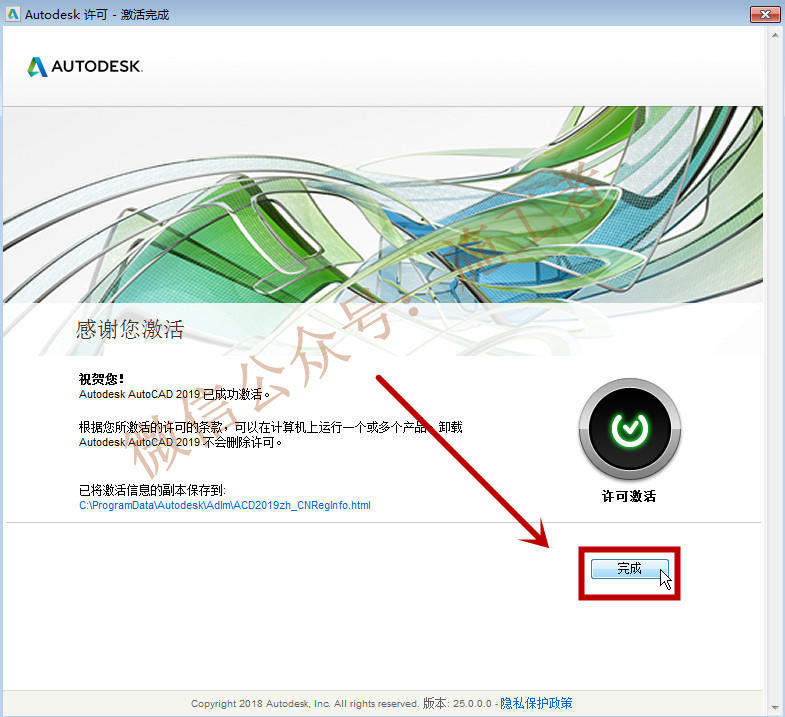Click the 'Autodesk 许可 - 激活完成' window title
Image resolution: width=785 pixels, height=717 pixels.
point(97,15)
